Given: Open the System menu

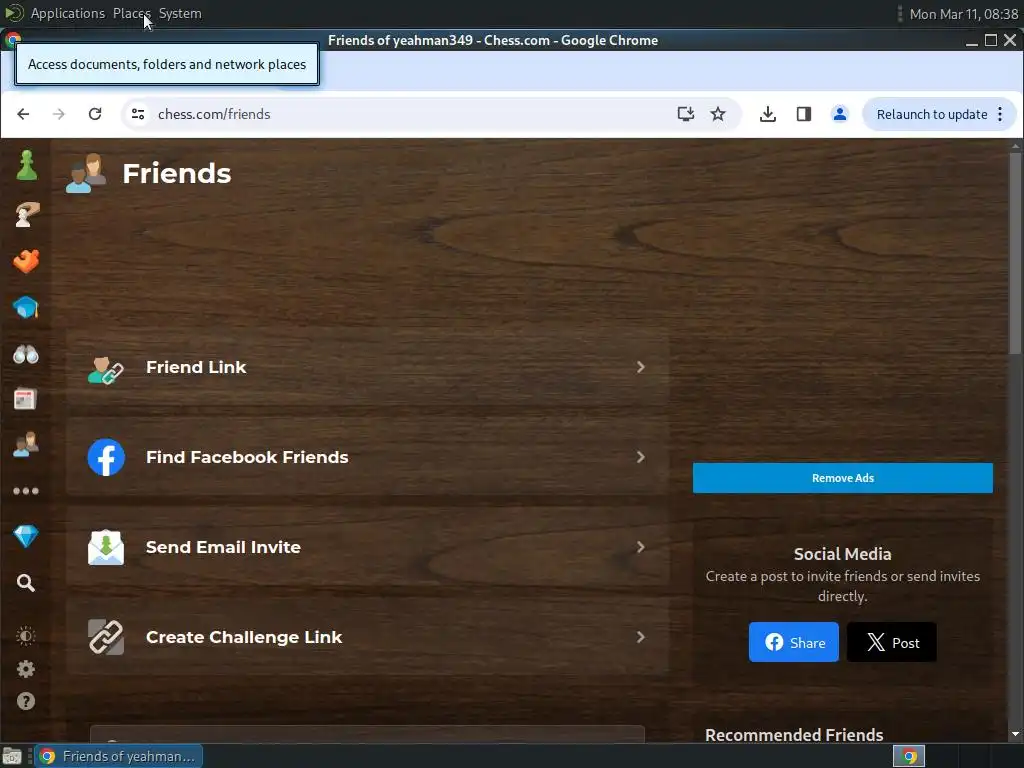Looking at the screenshot, I should tap(180, 13).
